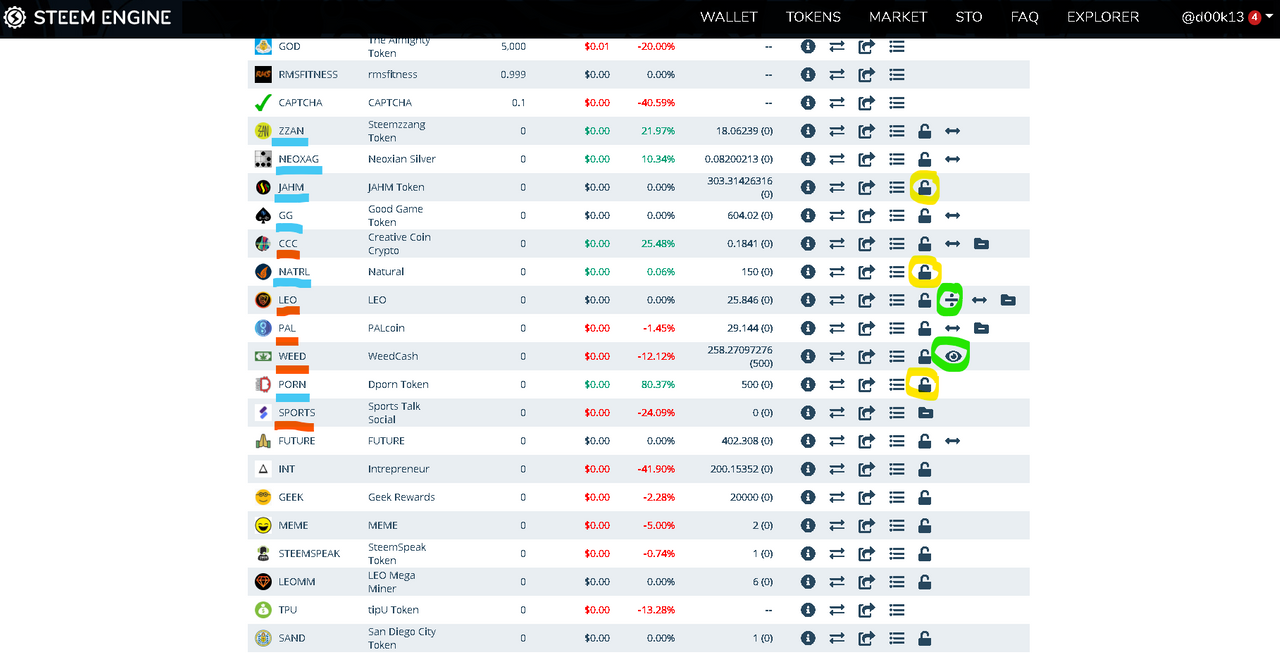Click the spade GG token logo
The width and height of the screenshot is (1280, 653).
point(263,215)
